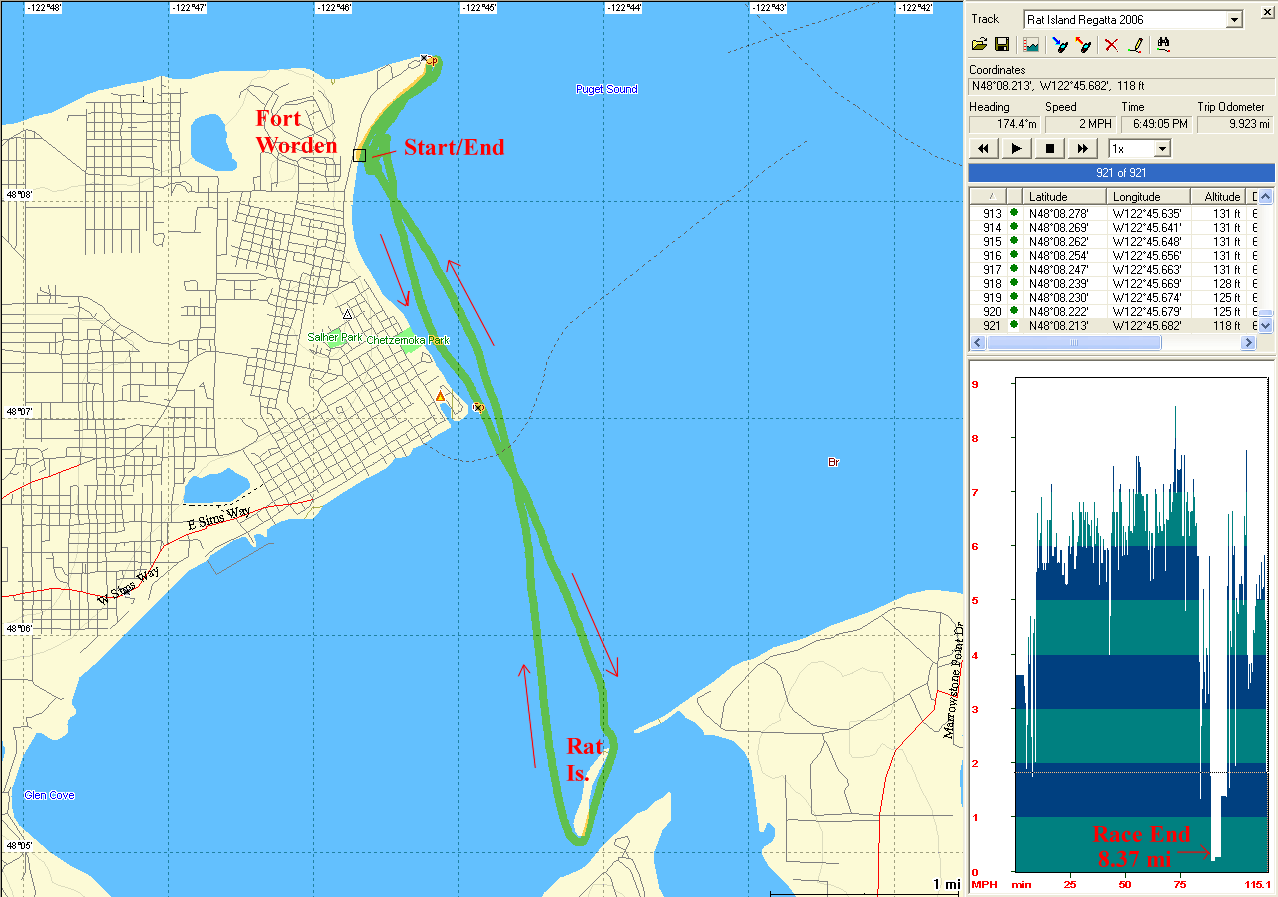This screenshot has width=1278, height=897.
Task: Save the track using floppy disk icon
Action: pos(1002,45)
